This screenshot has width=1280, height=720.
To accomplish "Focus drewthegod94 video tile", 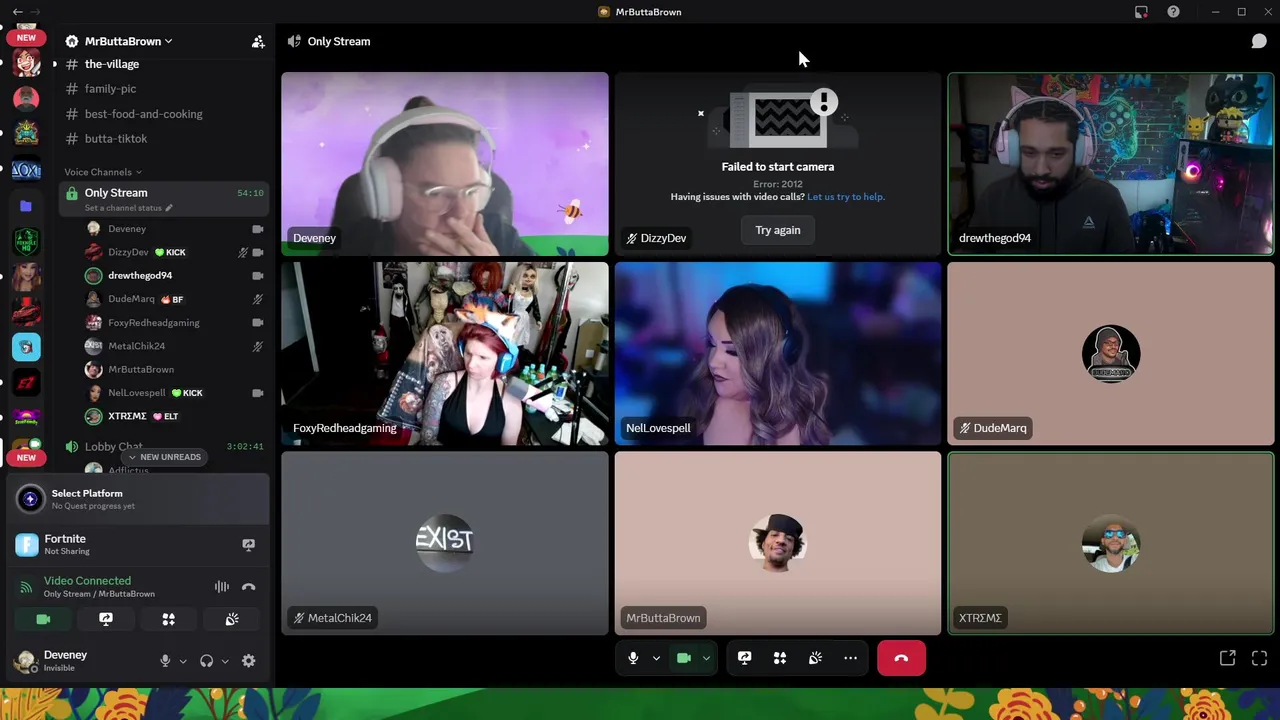I will click(x=1110, y=164).
